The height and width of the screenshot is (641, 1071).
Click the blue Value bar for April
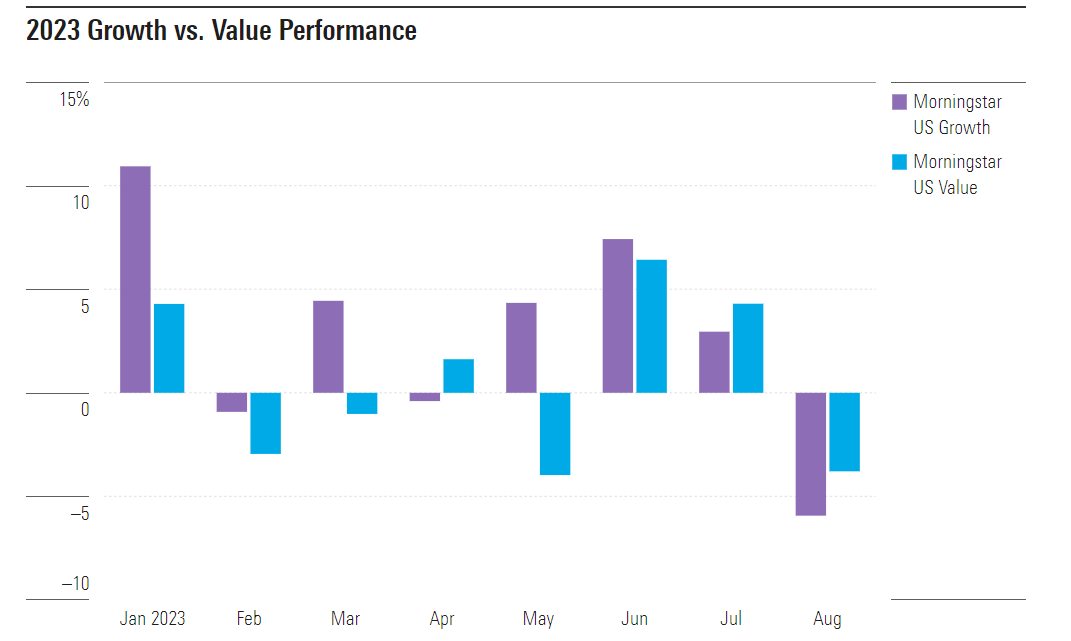click(458, 376)
